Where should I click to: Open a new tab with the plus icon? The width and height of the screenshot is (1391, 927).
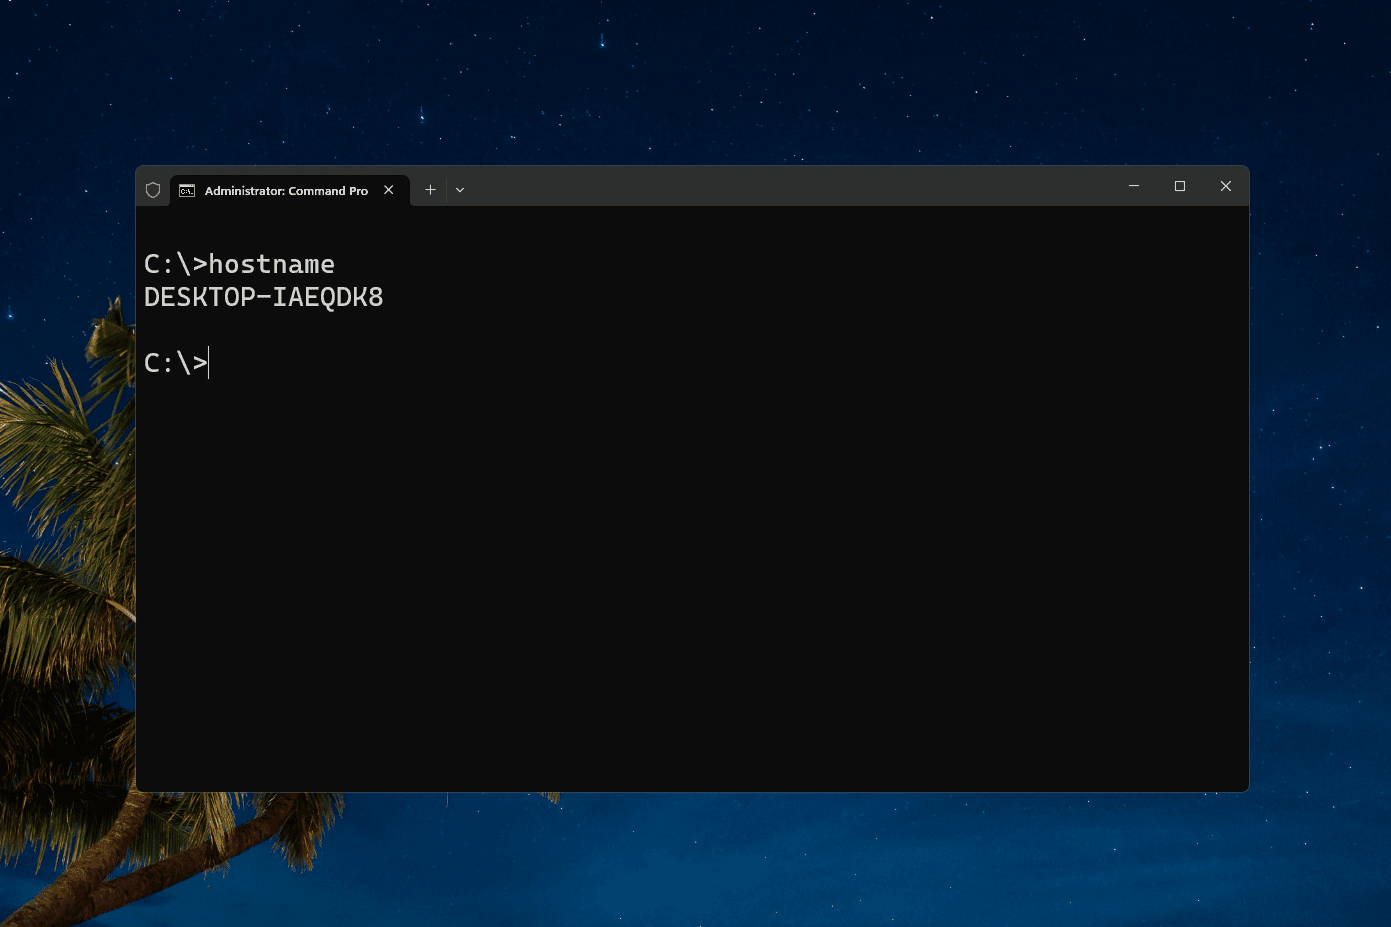click(430, 190)
